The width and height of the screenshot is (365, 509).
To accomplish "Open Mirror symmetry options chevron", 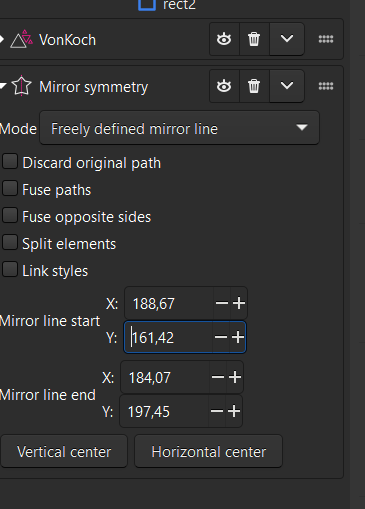I will click(287, 86).
